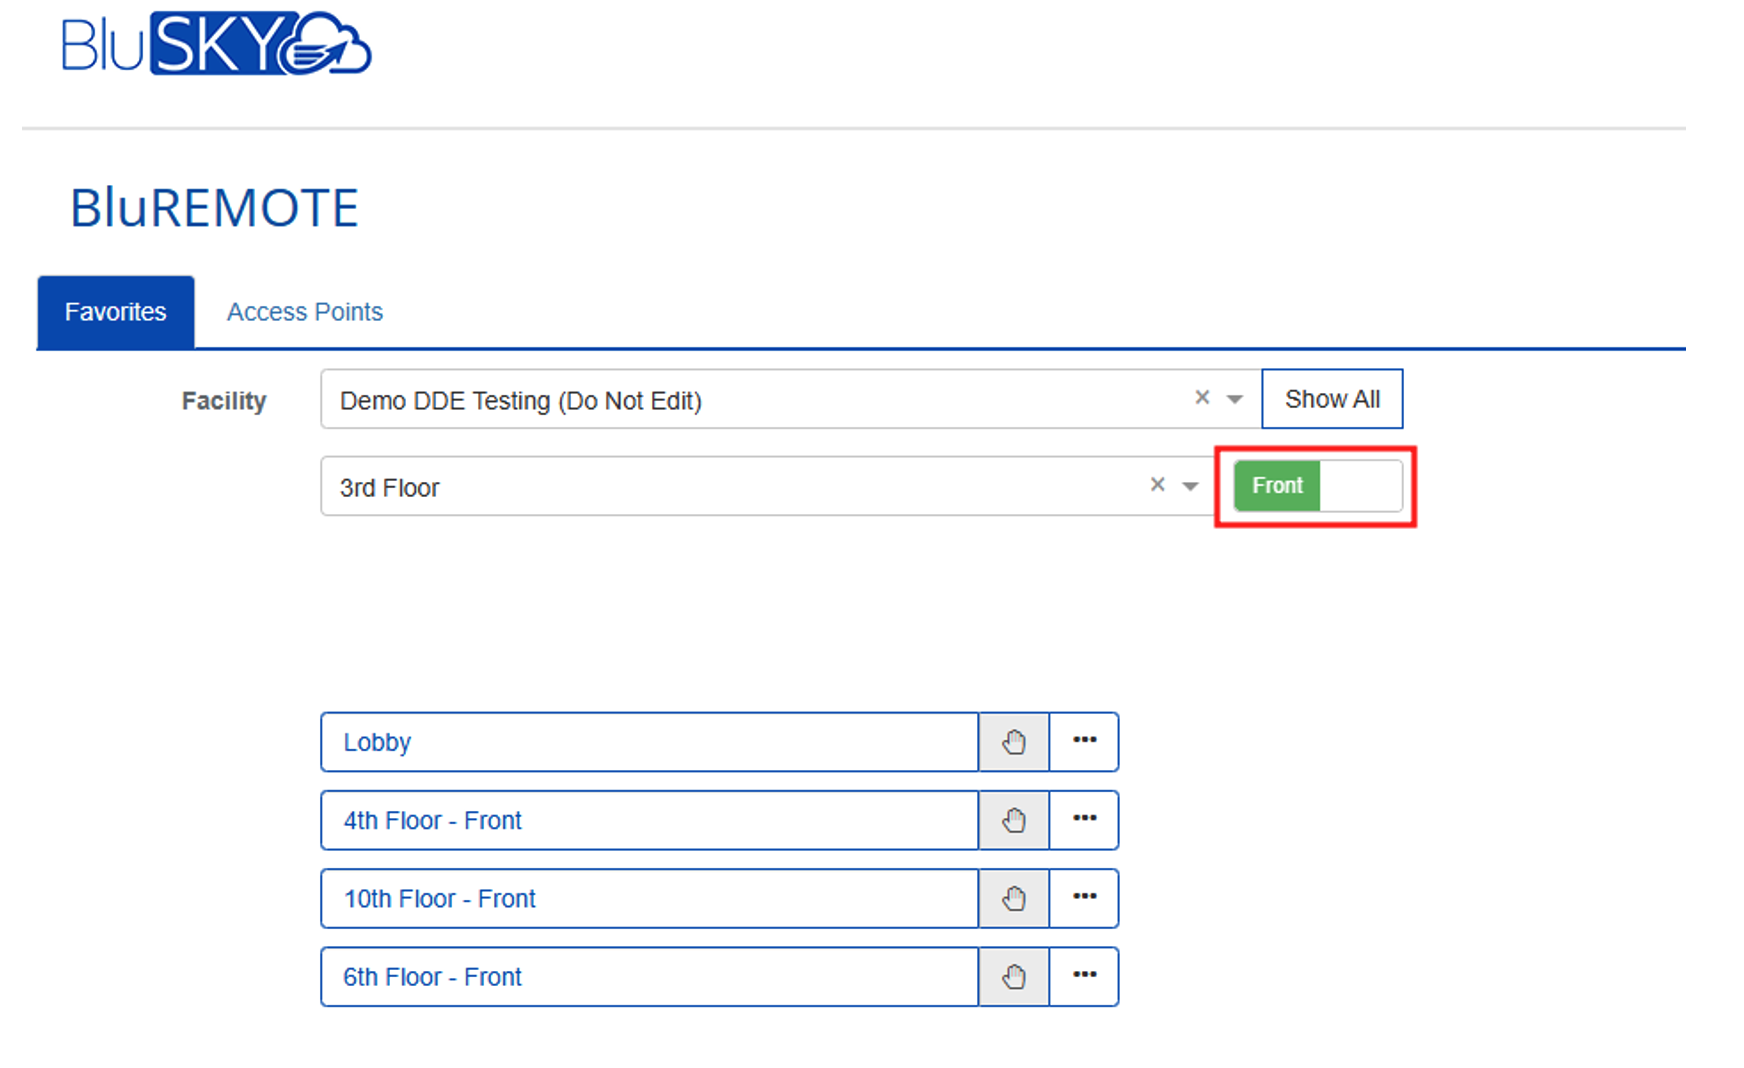Screen dimensions: 1744x1068
Task: Open the Access Points tab
Action: coord(304,312)
